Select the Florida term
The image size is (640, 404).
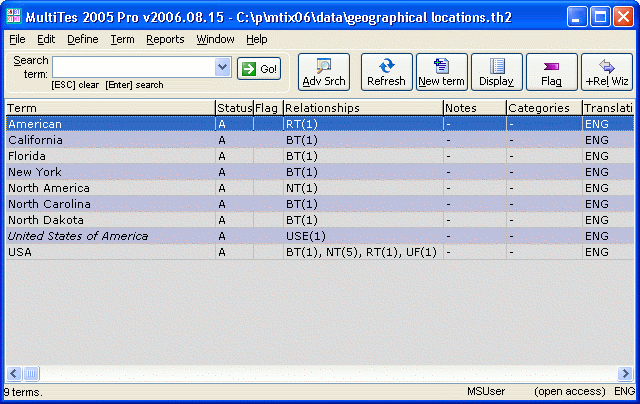click(27, 156)
